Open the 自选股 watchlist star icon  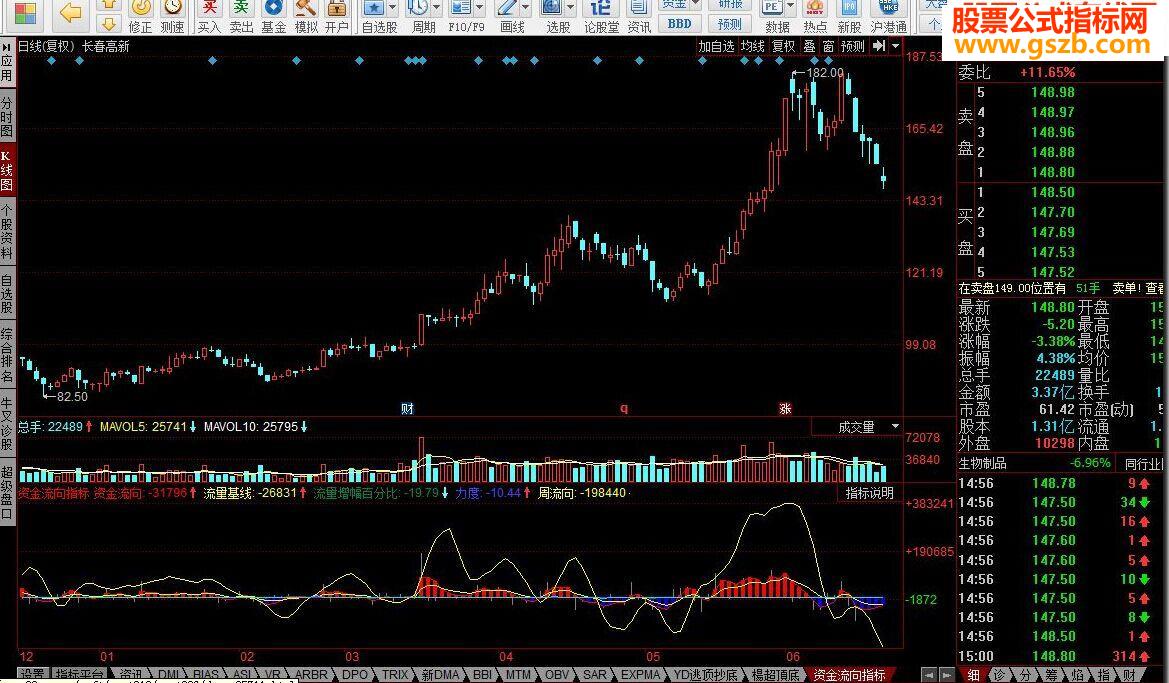point(373,7)
